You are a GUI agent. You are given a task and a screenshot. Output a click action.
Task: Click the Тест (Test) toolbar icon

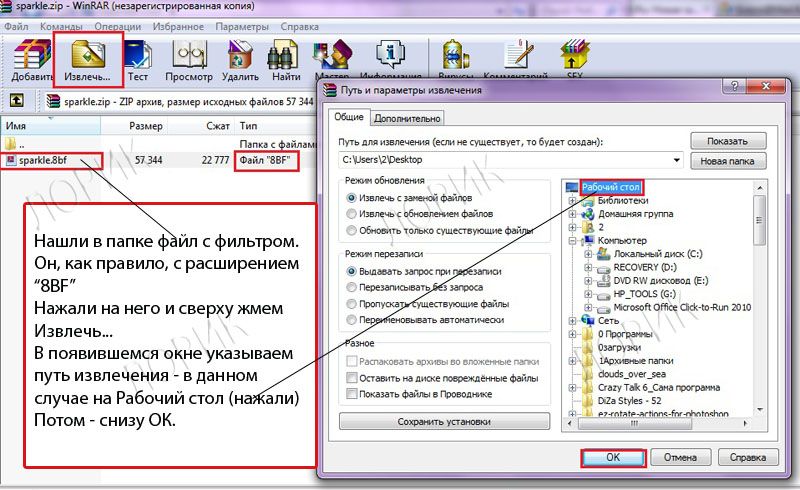coord(138,54)
